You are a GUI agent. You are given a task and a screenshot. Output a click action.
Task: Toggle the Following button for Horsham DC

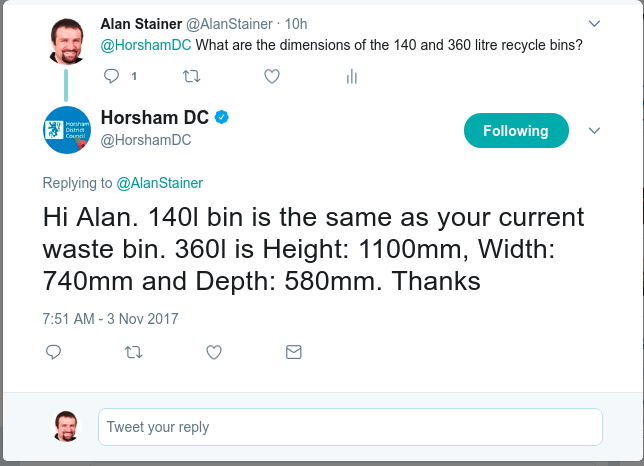[x=516, y=131]
